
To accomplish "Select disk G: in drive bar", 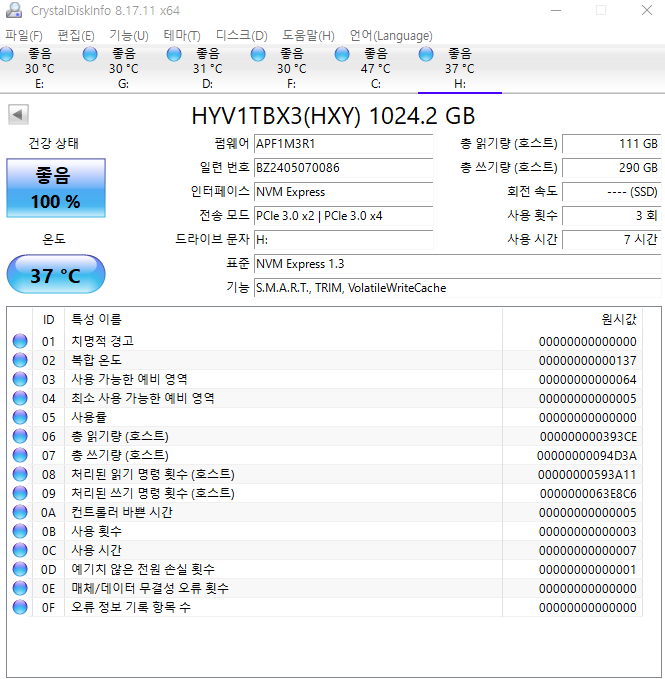I will tap(123, 68).
